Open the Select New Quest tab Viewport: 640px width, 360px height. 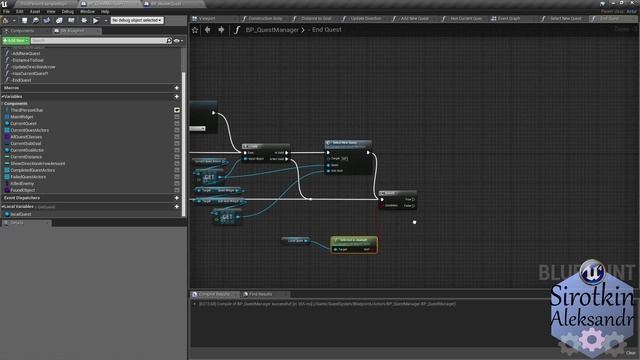[565, 18]
